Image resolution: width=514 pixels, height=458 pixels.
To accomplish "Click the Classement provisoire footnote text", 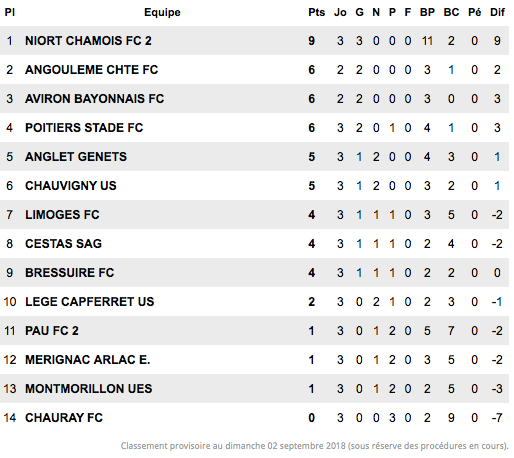I will (315, 446).
